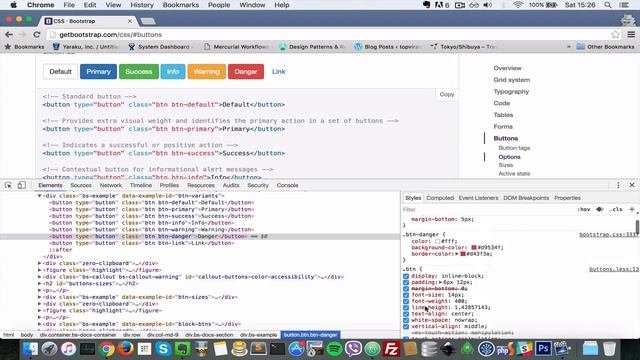Open the Event Listeners tab
The image size is (640, 360).
click(x=478, y=198)
